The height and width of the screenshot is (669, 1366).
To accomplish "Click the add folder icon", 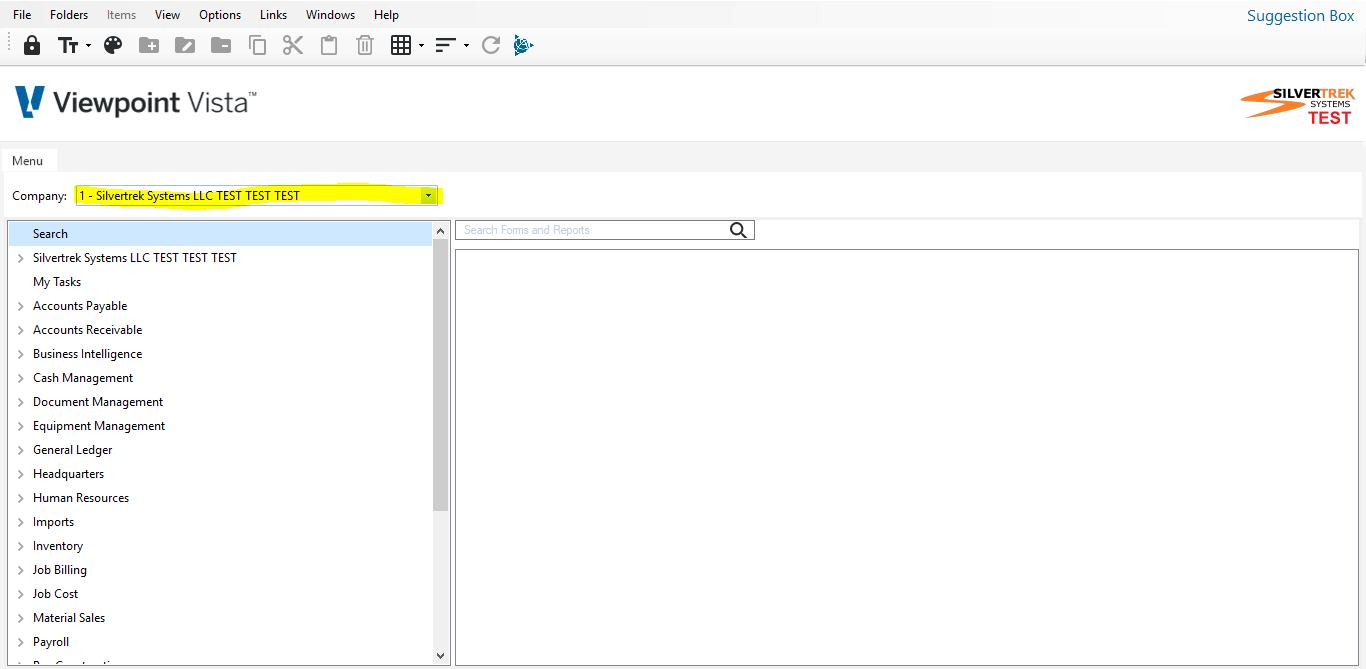I will coord(149,45).
